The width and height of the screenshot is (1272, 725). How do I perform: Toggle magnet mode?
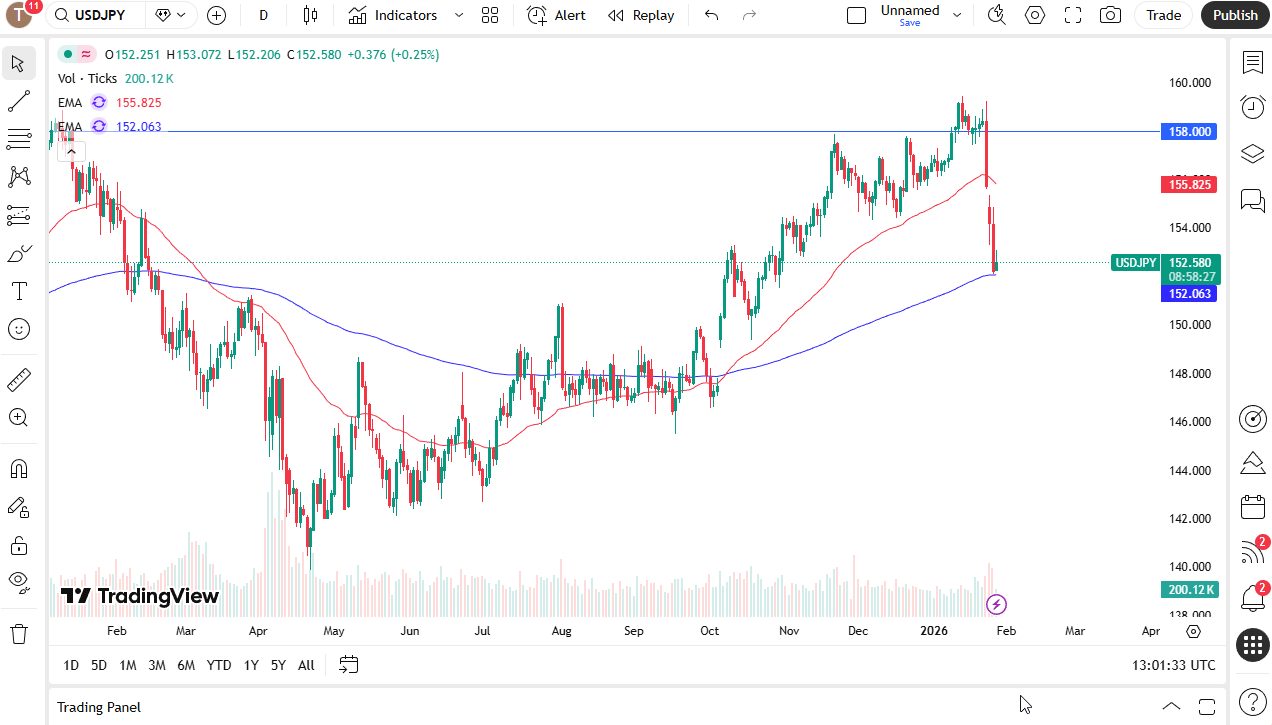pyautogui.click(x=18, y=469)
